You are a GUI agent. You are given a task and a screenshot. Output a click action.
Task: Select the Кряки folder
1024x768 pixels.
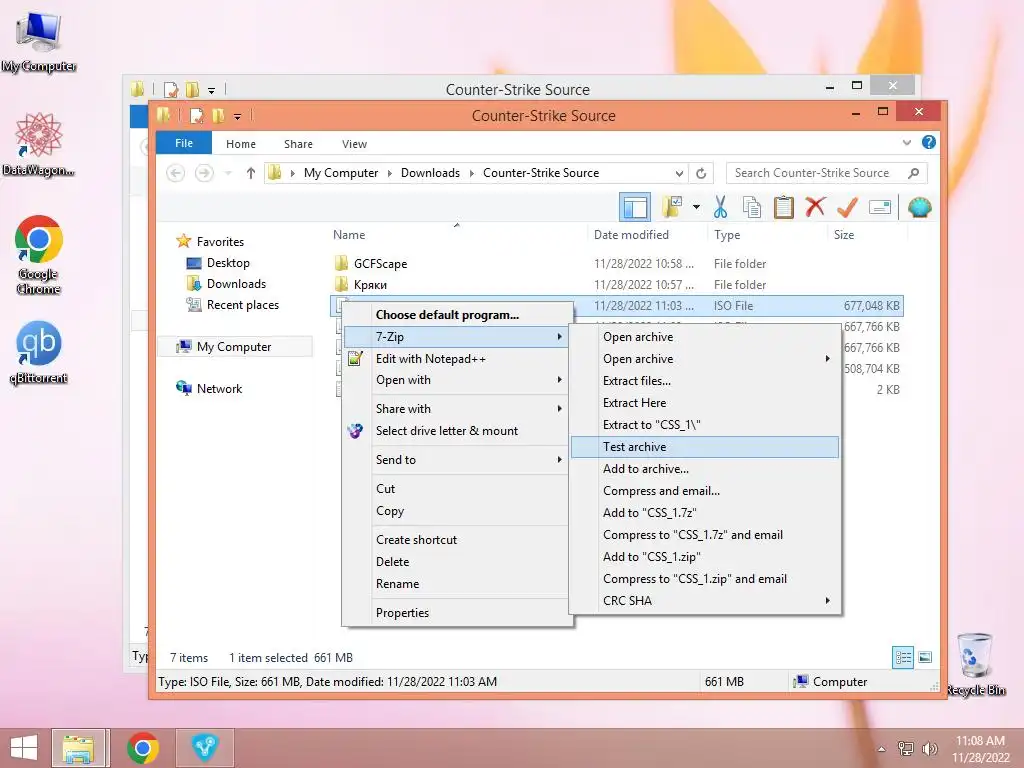pos(370,285)
